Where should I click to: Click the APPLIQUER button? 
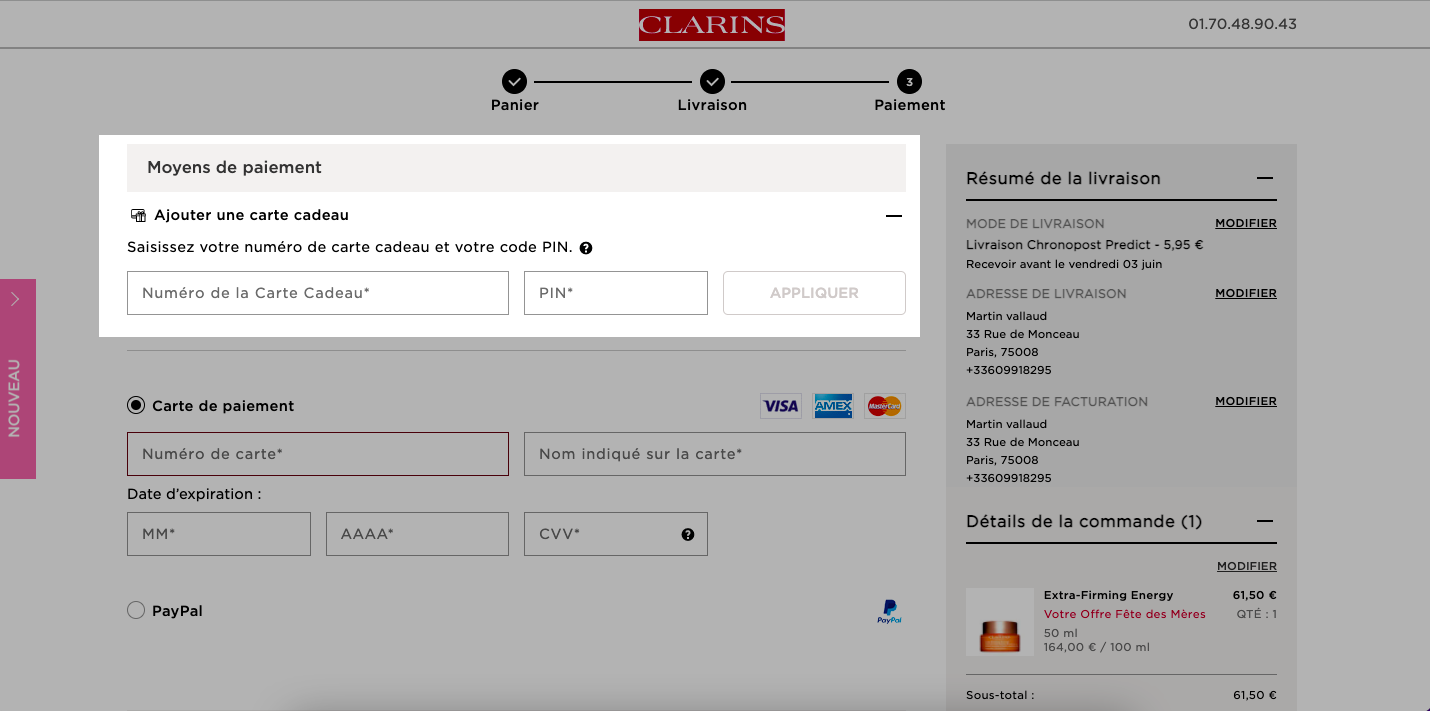tap(814, 293)
